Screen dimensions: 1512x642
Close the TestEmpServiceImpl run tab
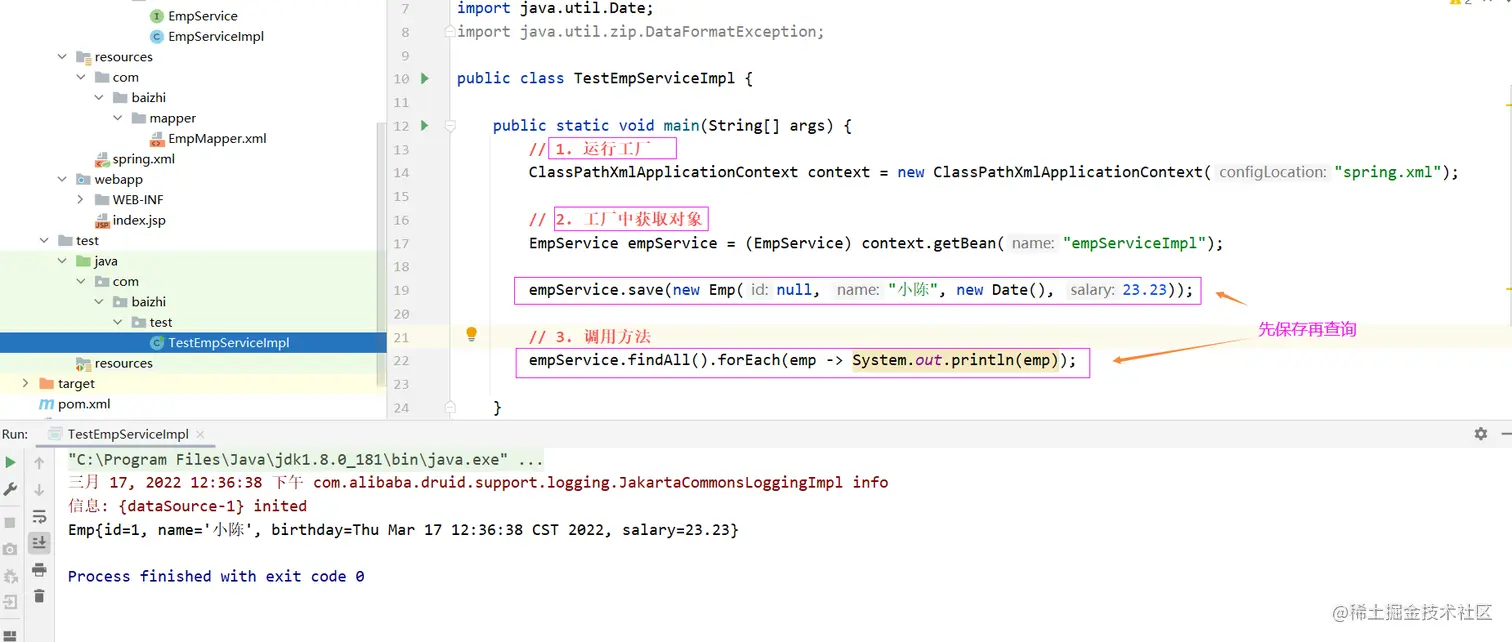point(201,435)
